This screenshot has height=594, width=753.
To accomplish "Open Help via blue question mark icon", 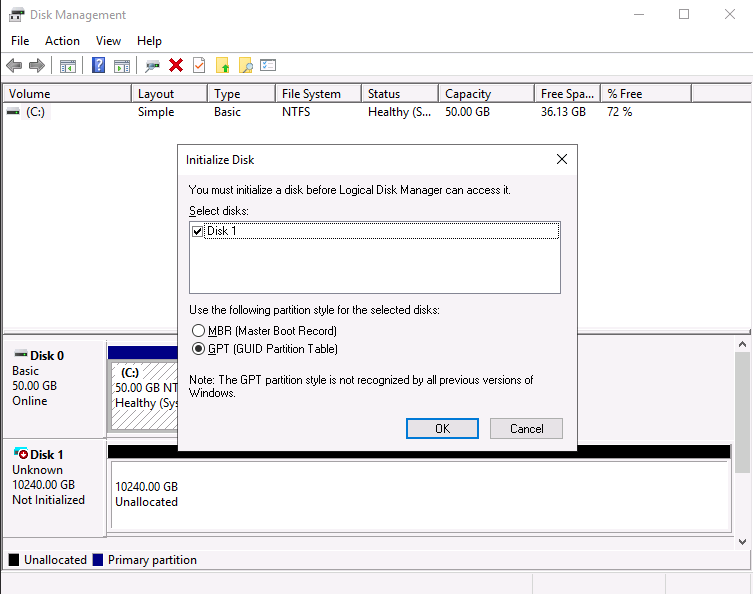I will point(99,66).
